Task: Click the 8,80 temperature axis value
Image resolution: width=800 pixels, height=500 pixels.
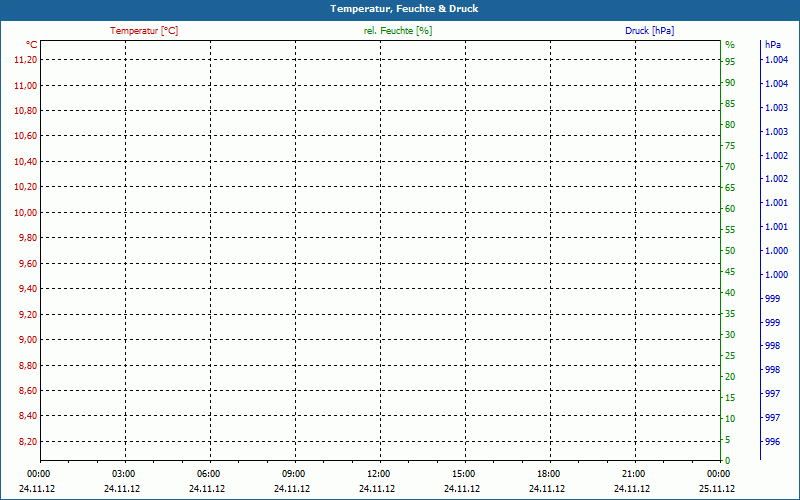Action: 28,365
